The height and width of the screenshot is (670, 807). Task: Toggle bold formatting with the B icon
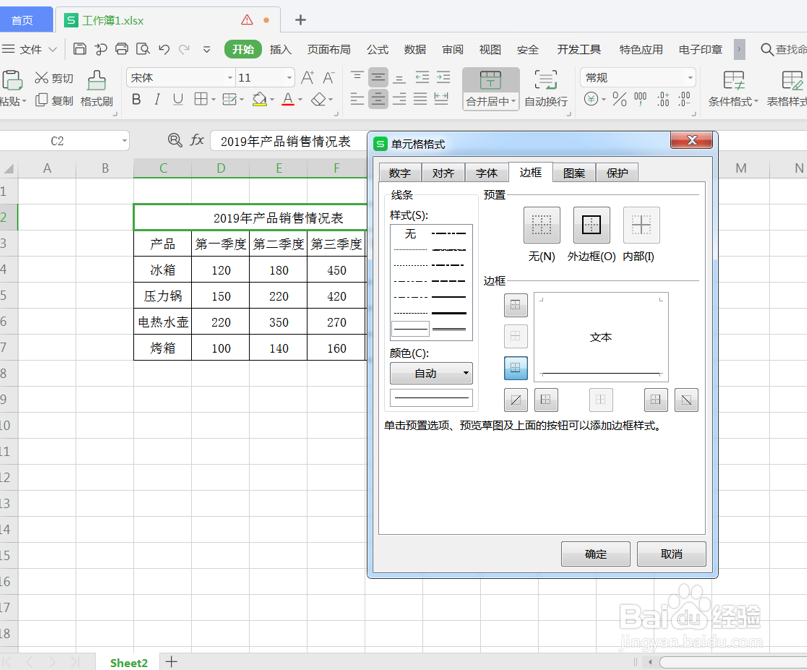coord(136,99)
